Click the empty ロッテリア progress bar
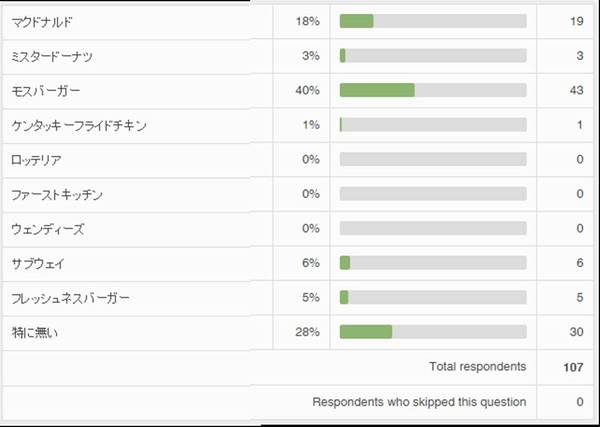The width and height of the screenshot is (600, 427). (433, 159)
